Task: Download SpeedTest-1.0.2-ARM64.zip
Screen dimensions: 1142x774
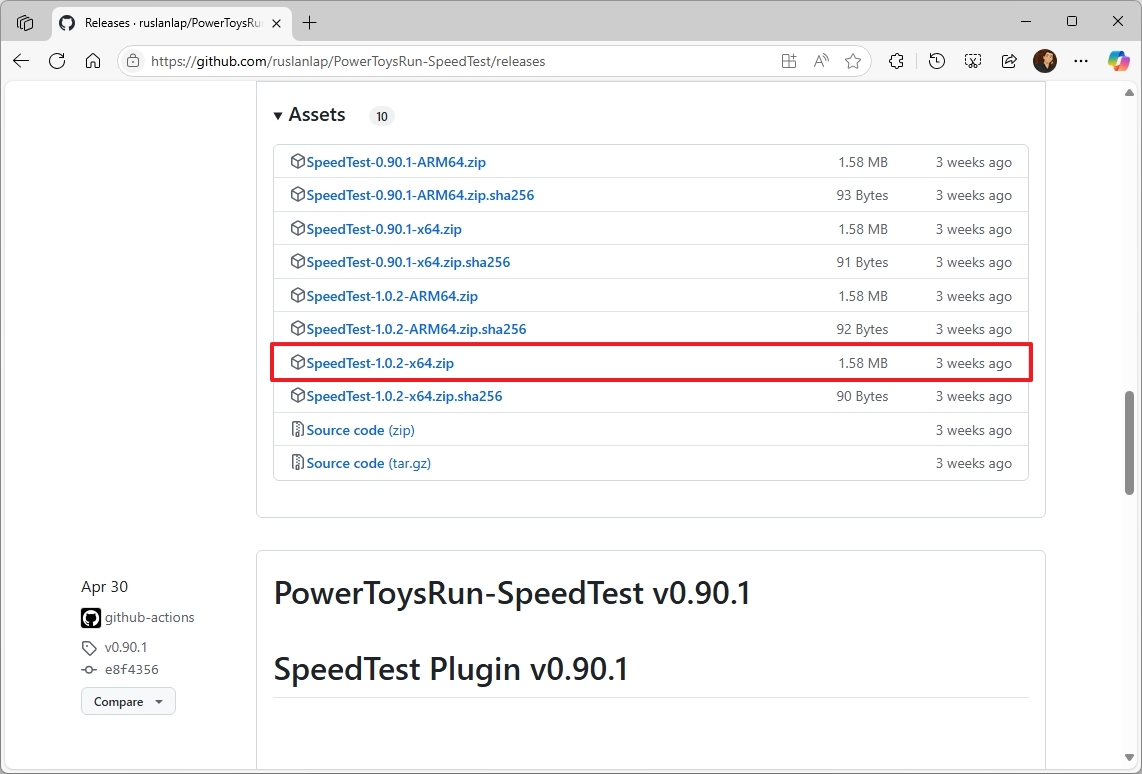Action: 392,296
